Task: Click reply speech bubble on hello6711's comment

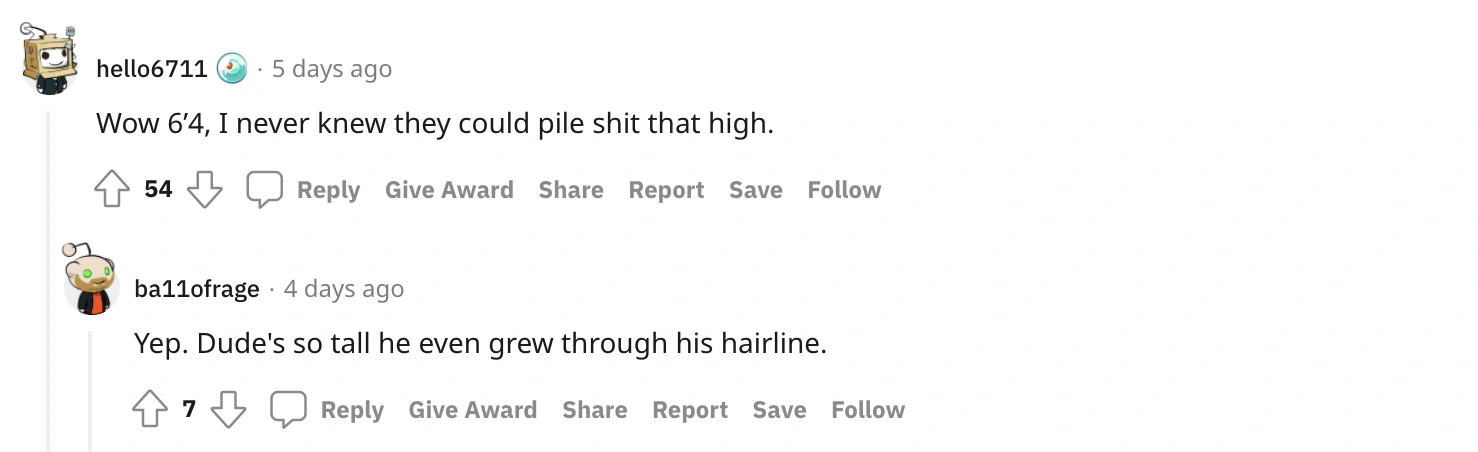Action: coord(265,190)
